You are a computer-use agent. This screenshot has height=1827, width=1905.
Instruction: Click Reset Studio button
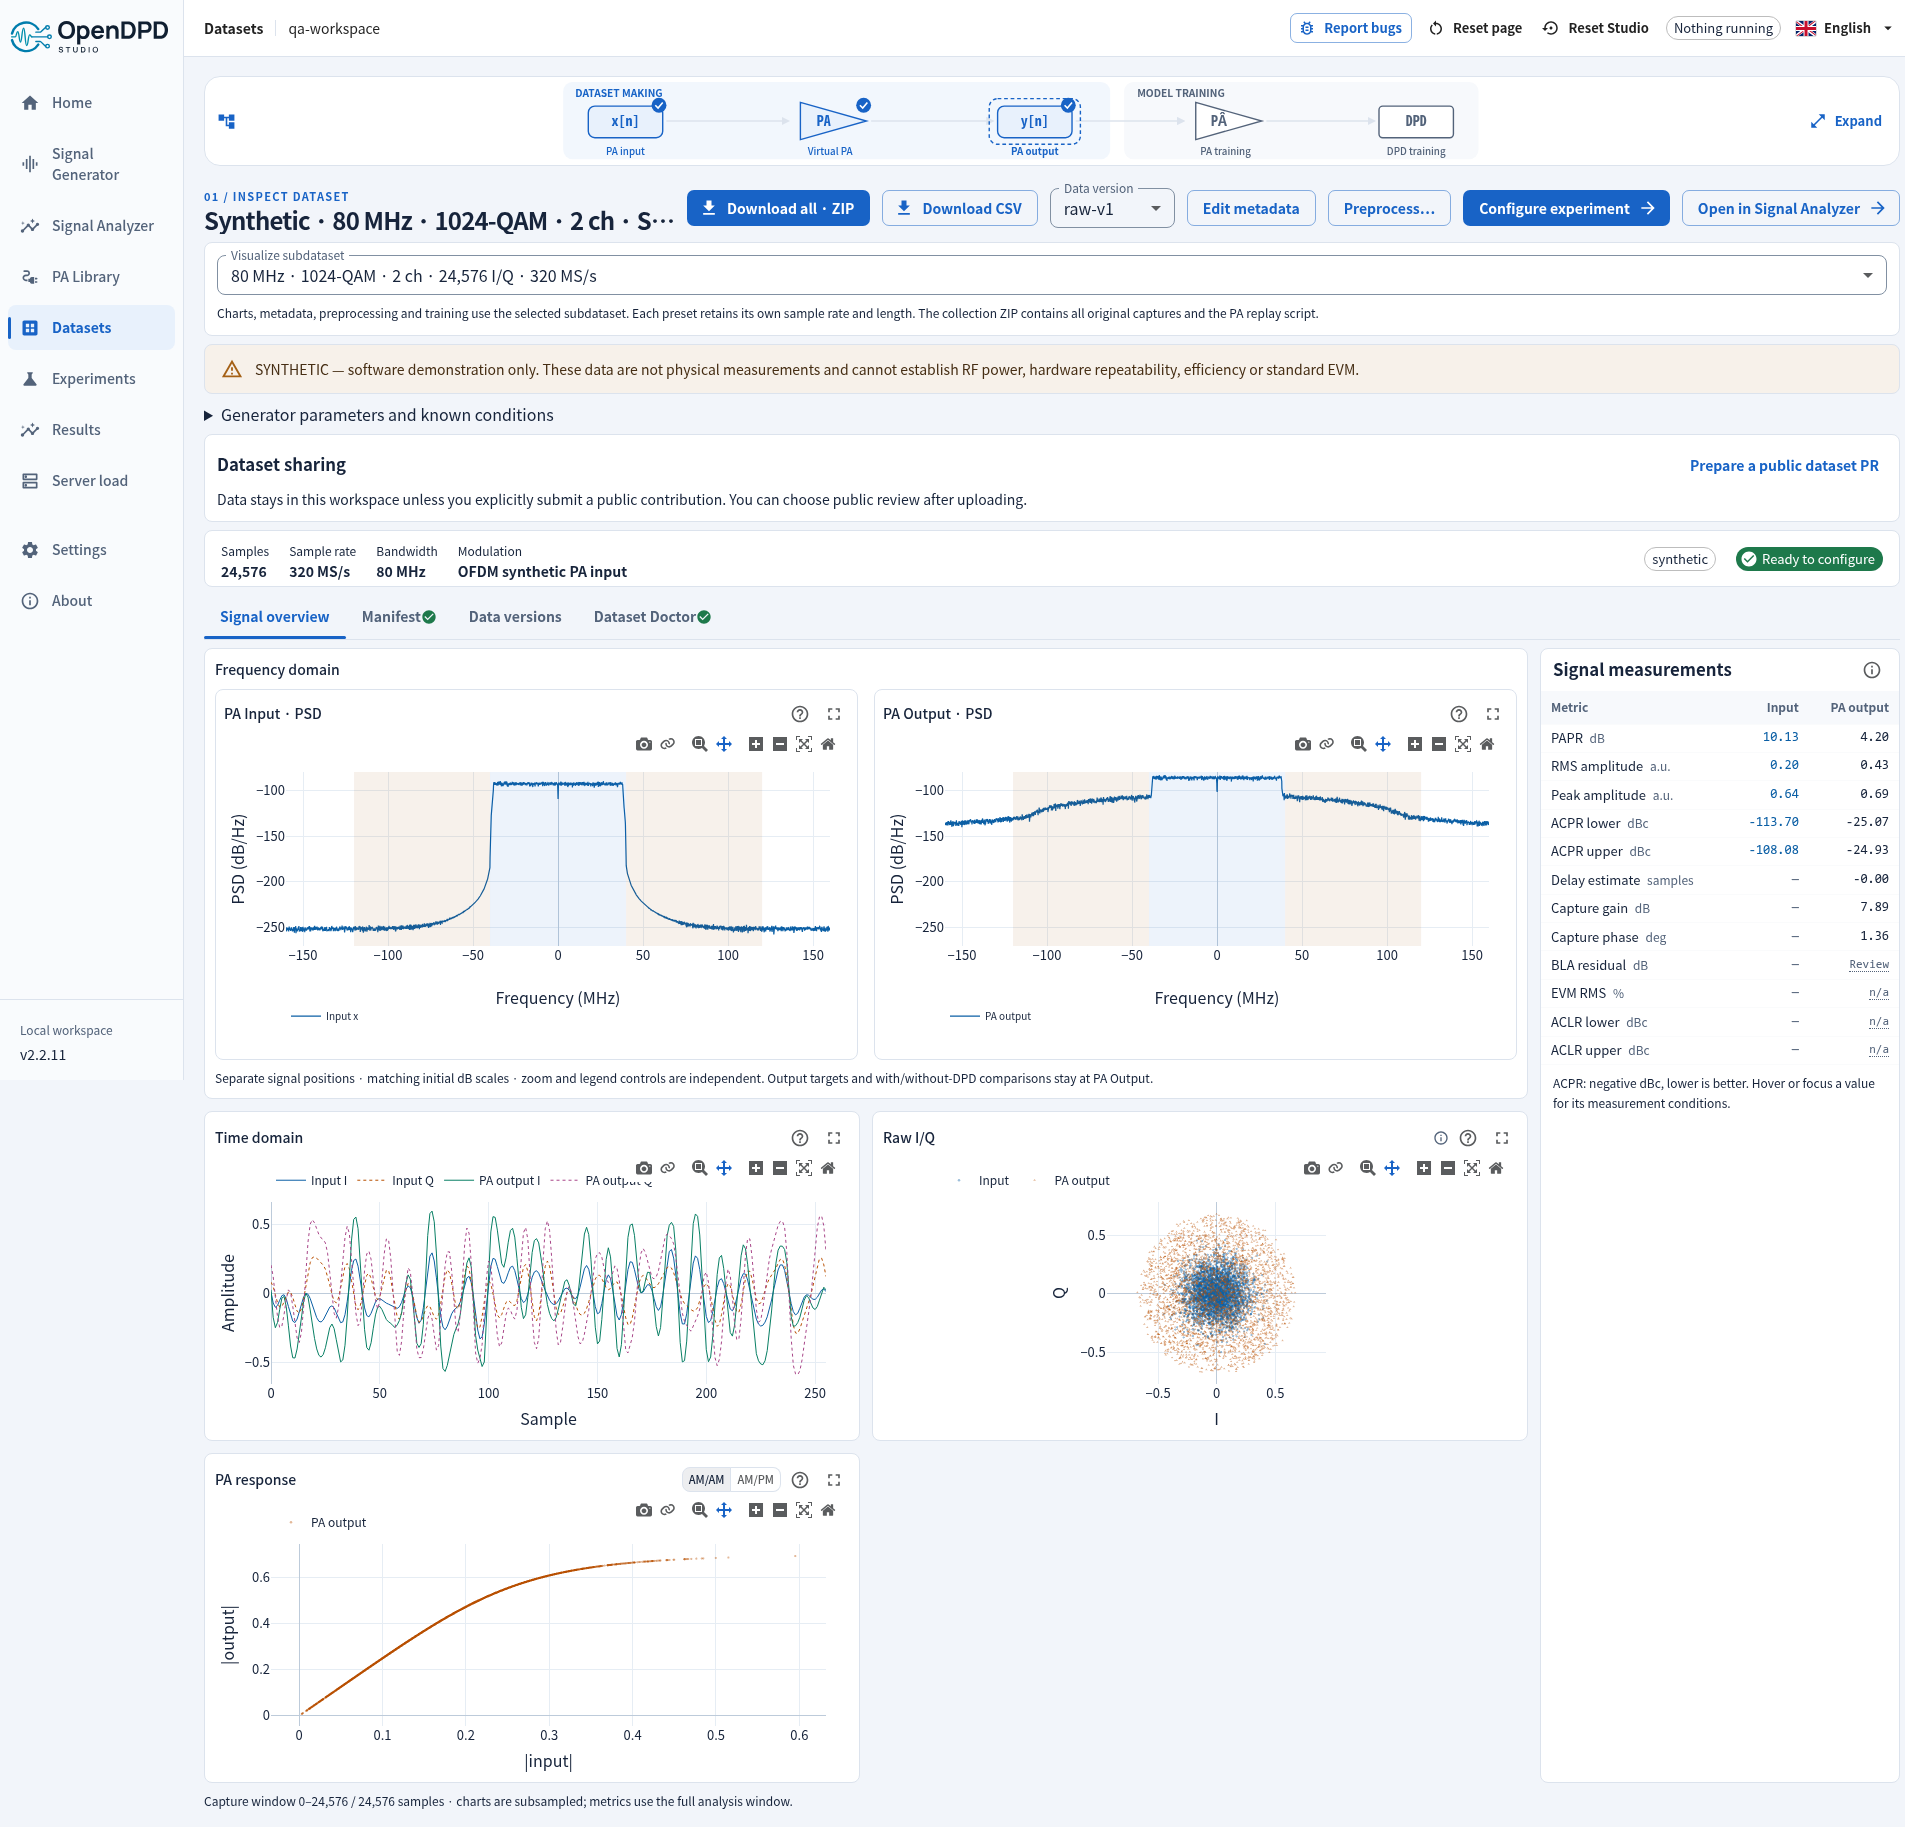click(x=1596, y=28)
